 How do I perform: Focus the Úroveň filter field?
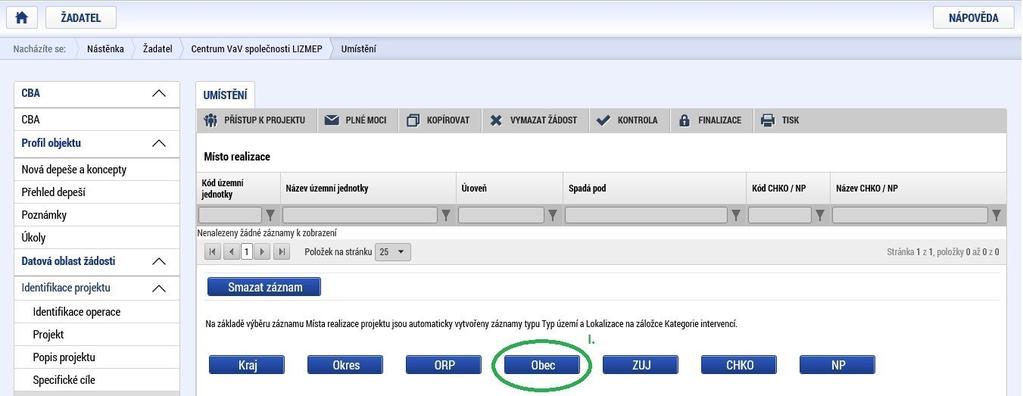[501, 215]
